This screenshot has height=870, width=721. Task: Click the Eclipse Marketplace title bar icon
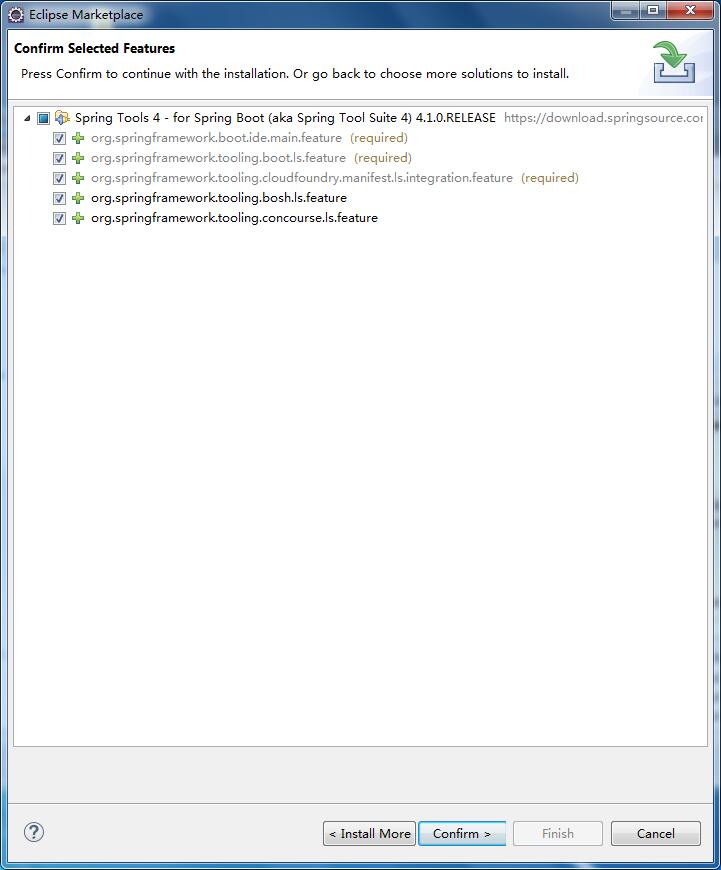click(16, 14)
